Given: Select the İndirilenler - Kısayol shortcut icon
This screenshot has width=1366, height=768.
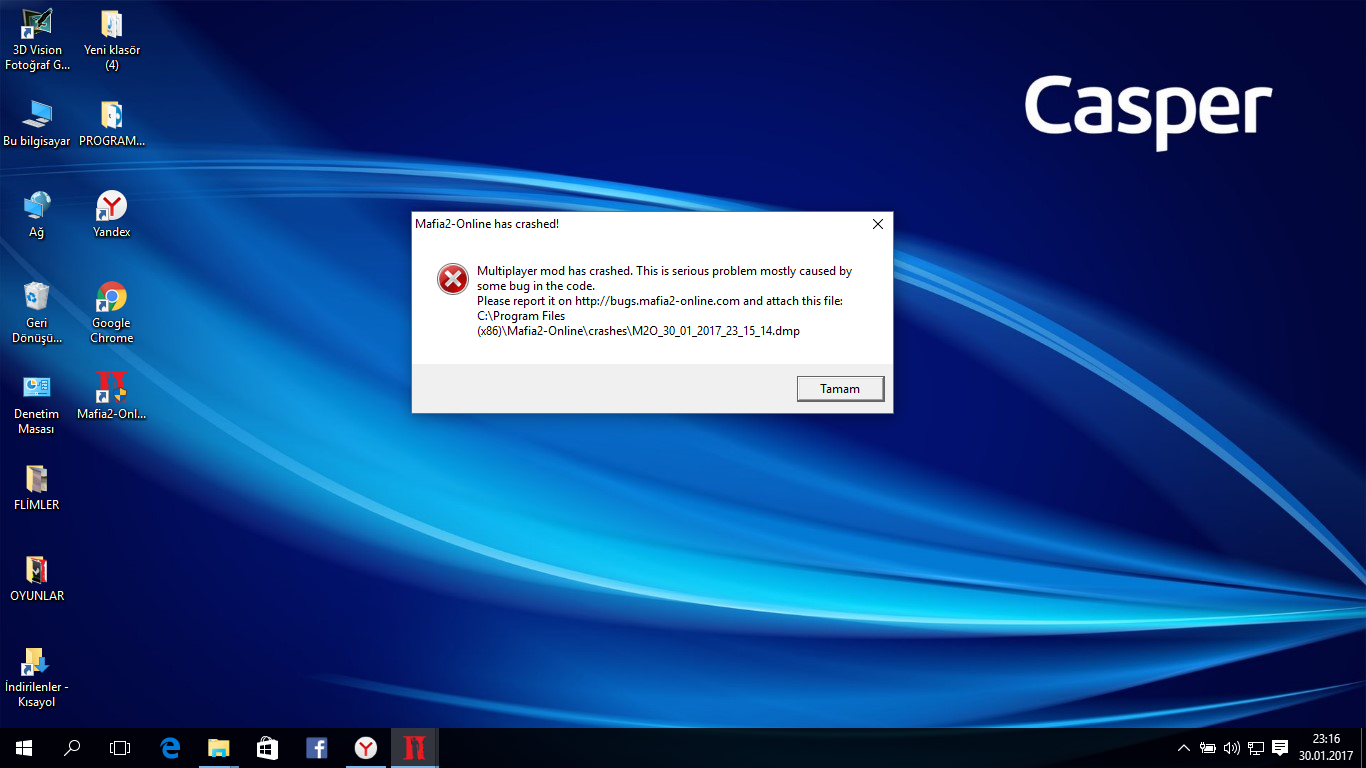Looking at the screenshot, I should (37, 677).
